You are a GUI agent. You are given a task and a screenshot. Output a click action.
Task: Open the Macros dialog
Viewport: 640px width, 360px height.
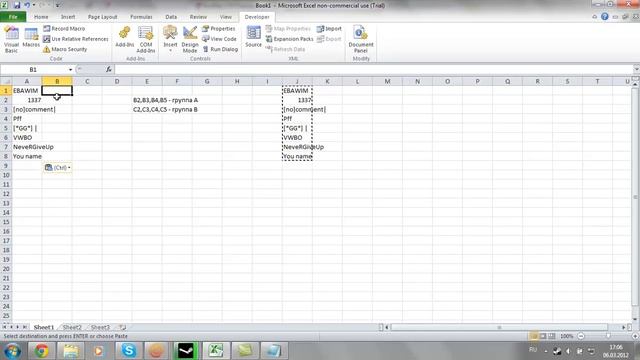click(x=31, y=38)
